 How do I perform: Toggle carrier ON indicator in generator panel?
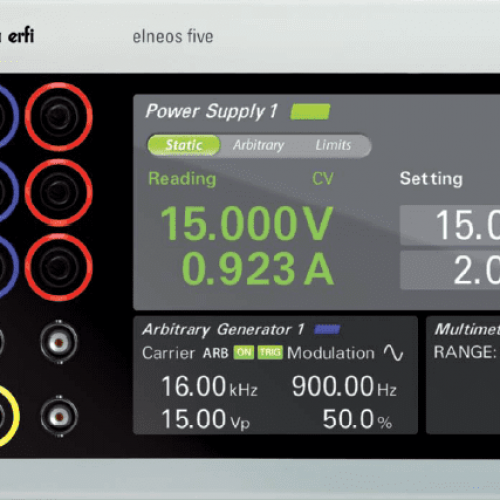pyautogui.click(x=244, y=352)
